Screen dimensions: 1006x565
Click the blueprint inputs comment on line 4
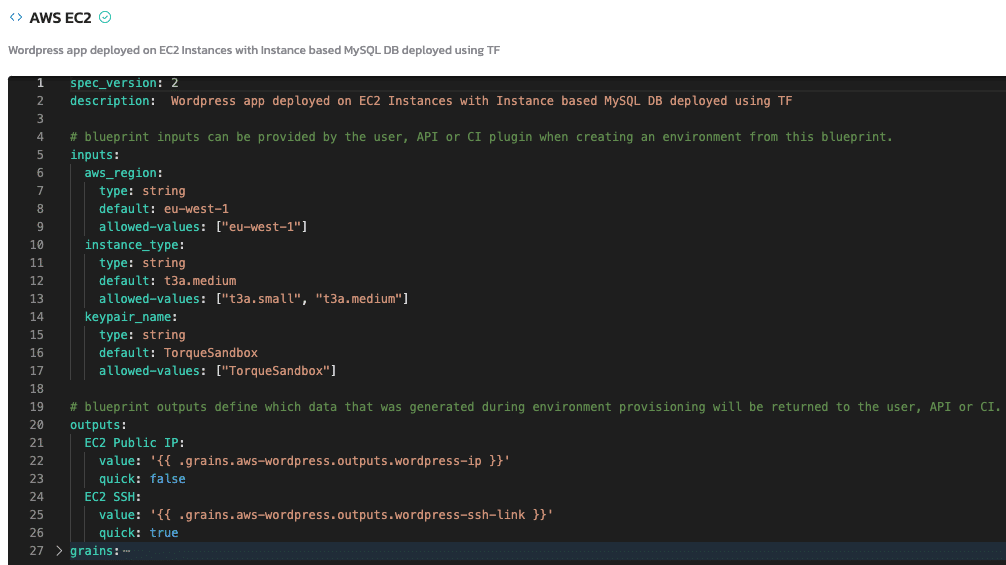tap(481, 137)
